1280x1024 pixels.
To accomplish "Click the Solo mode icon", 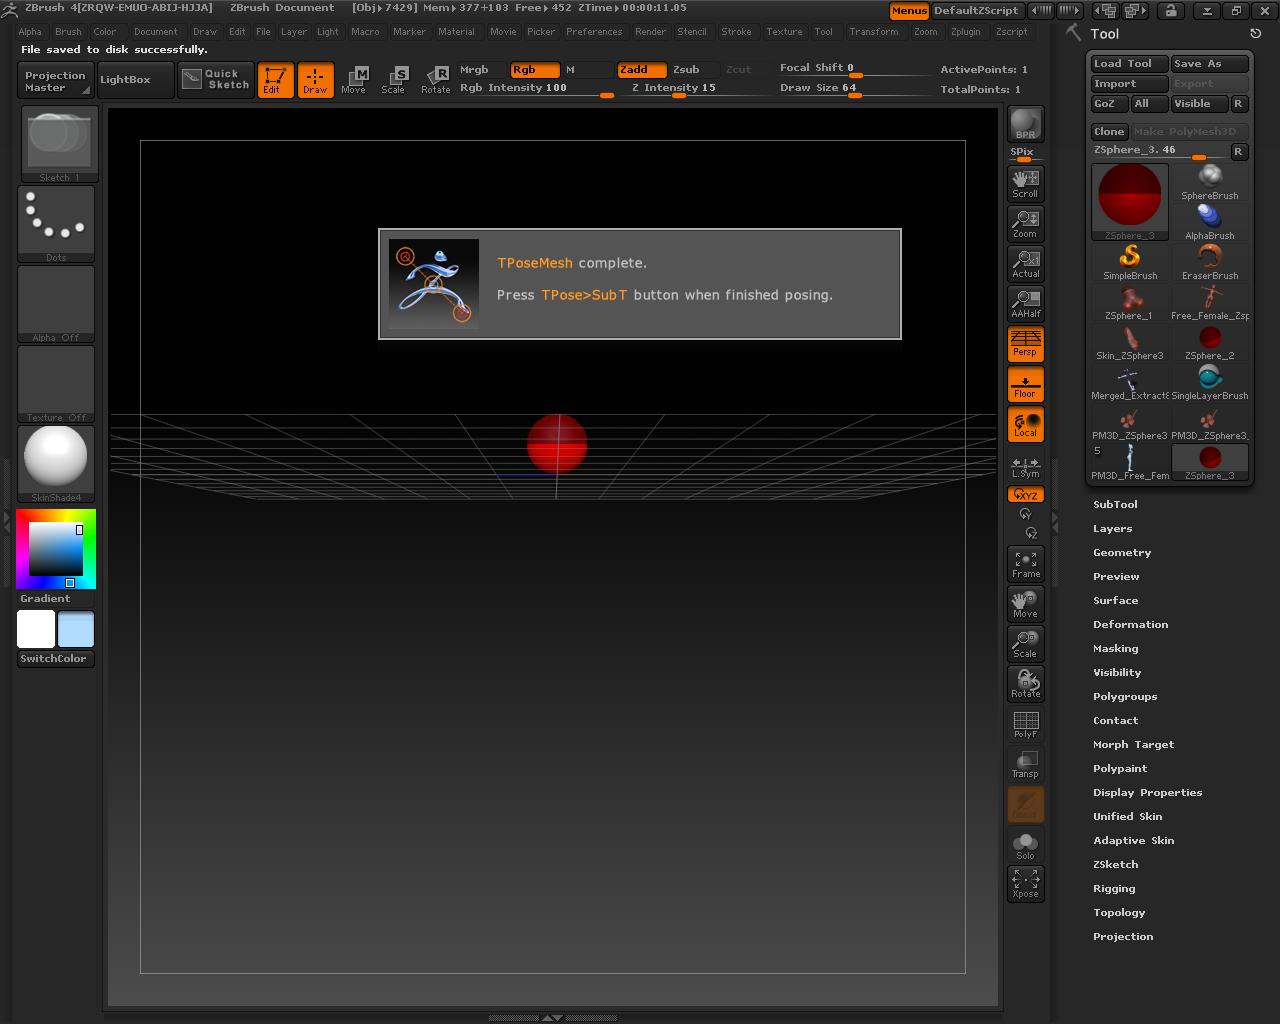I will click(1025, 843).
